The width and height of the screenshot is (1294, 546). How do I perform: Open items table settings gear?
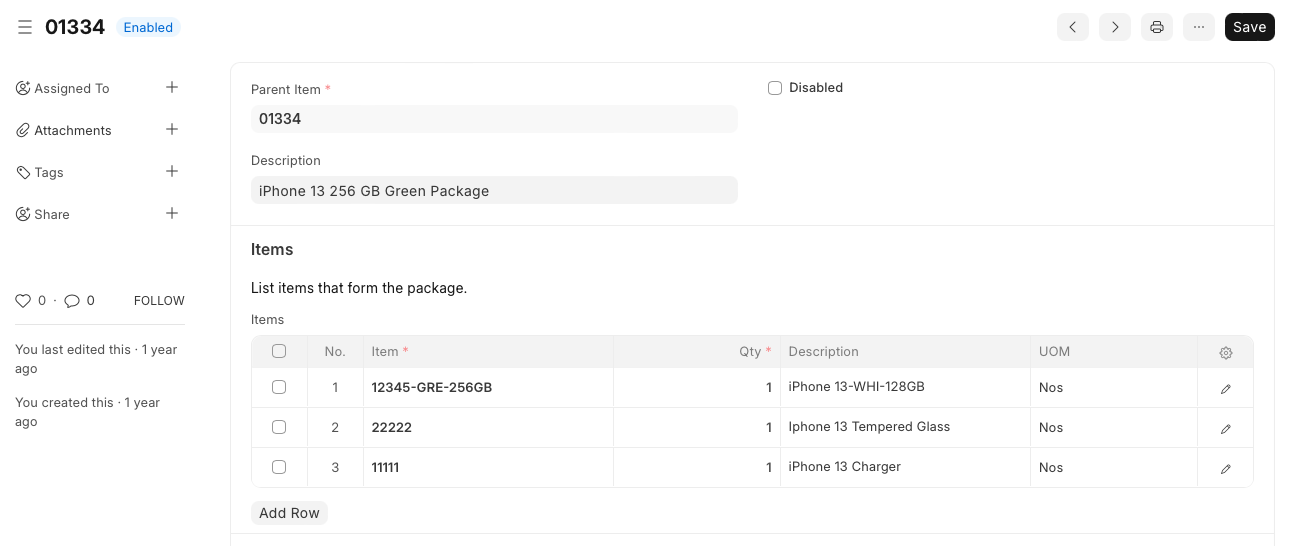coord(1226,353)
